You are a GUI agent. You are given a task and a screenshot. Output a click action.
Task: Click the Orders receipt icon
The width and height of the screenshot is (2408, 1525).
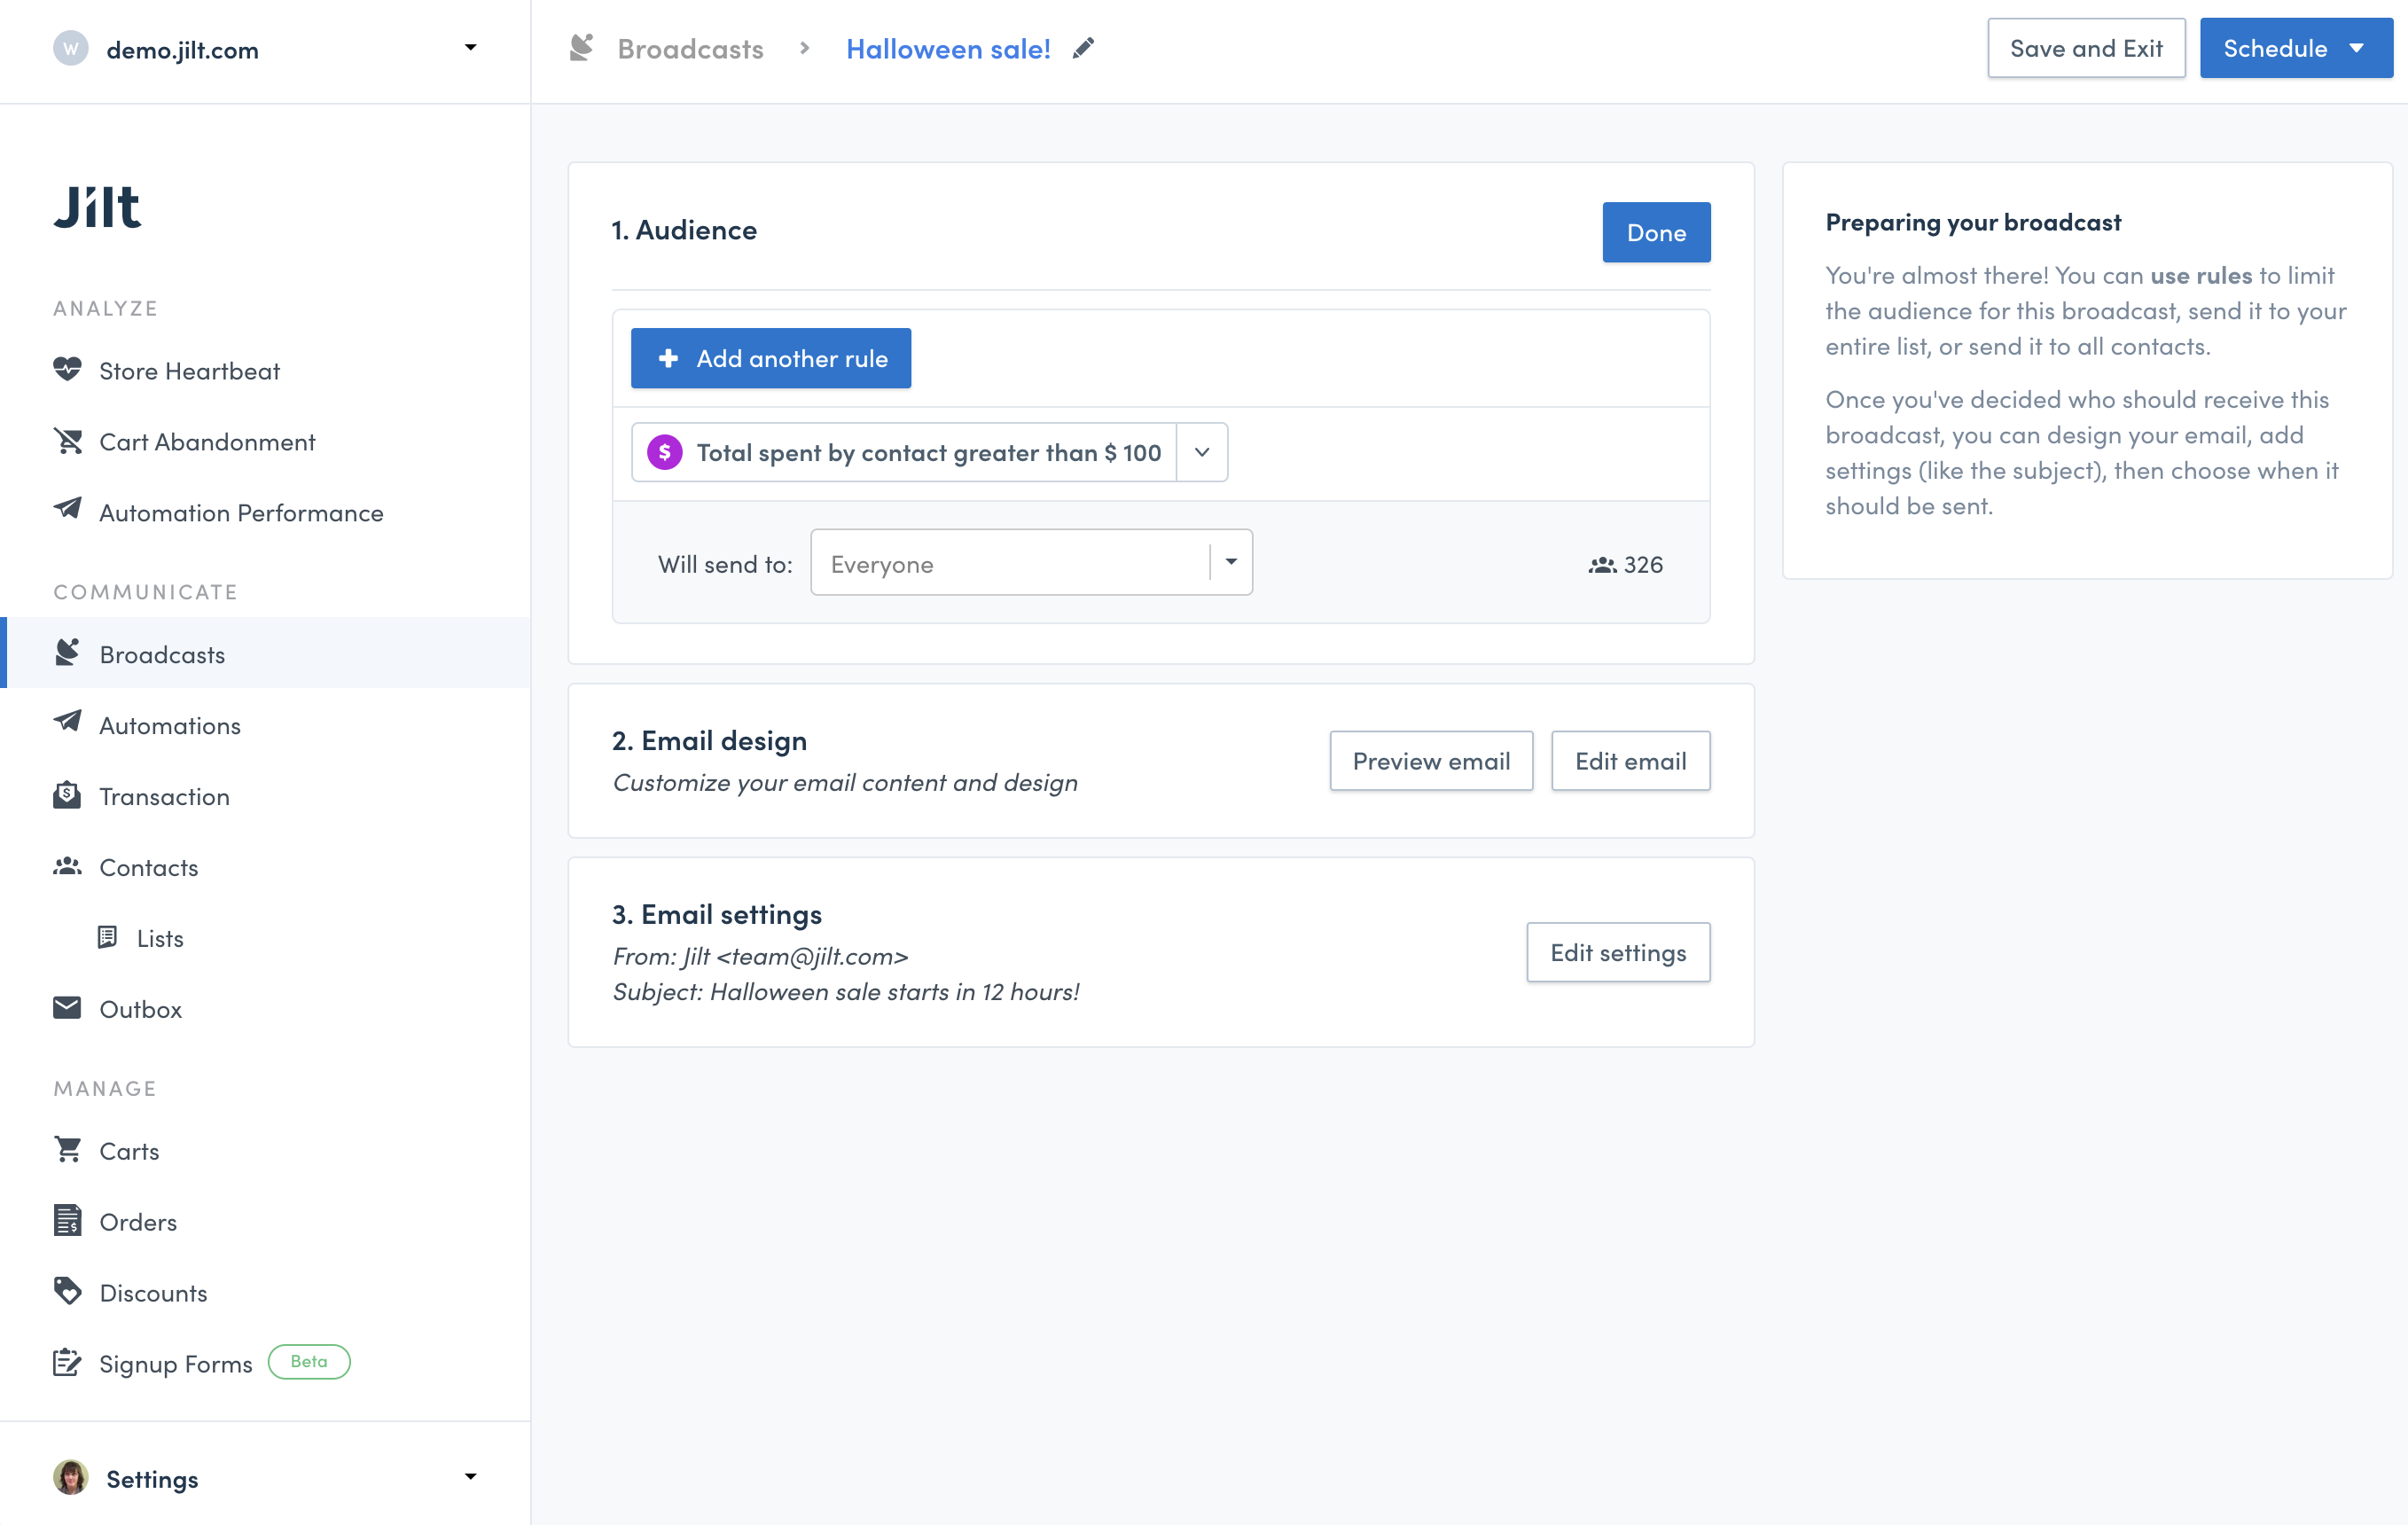pyautogui.click(x=67, y=1220)
